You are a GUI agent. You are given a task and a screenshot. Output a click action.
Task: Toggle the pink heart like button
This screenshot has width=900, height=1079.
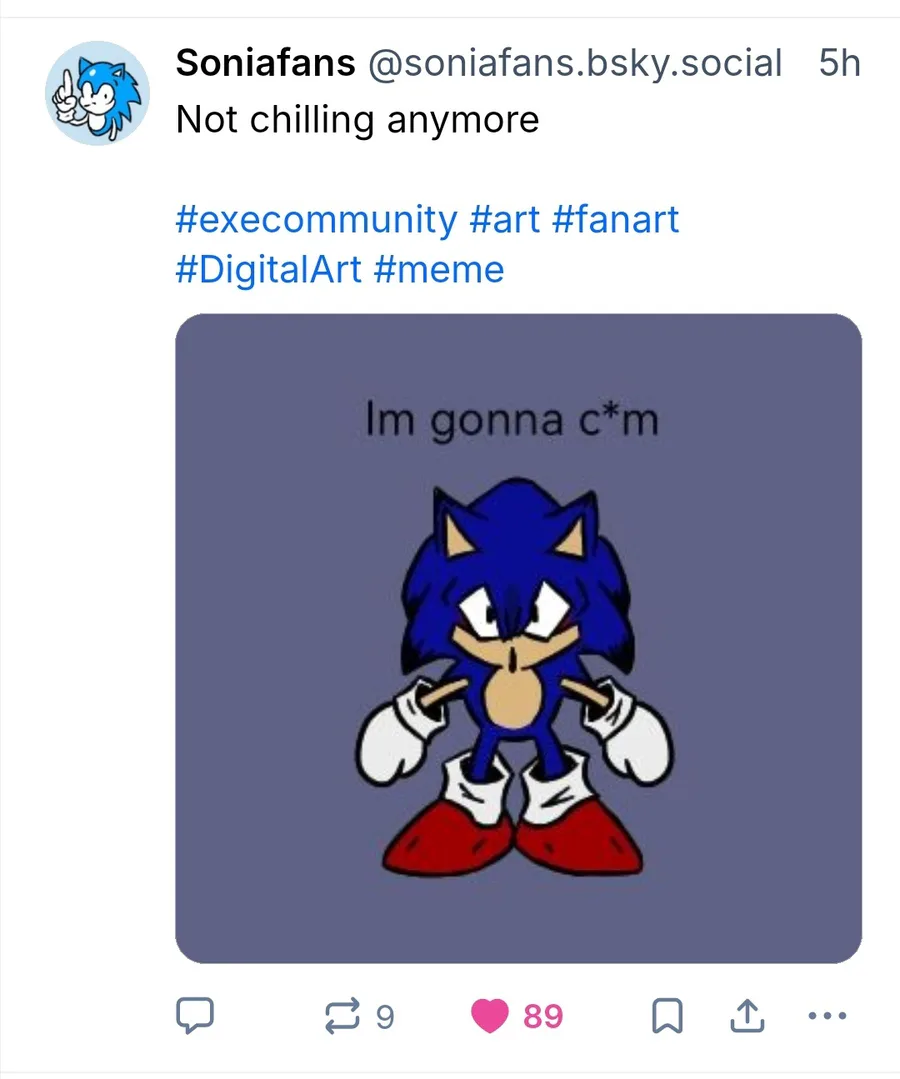(490, 1016)
